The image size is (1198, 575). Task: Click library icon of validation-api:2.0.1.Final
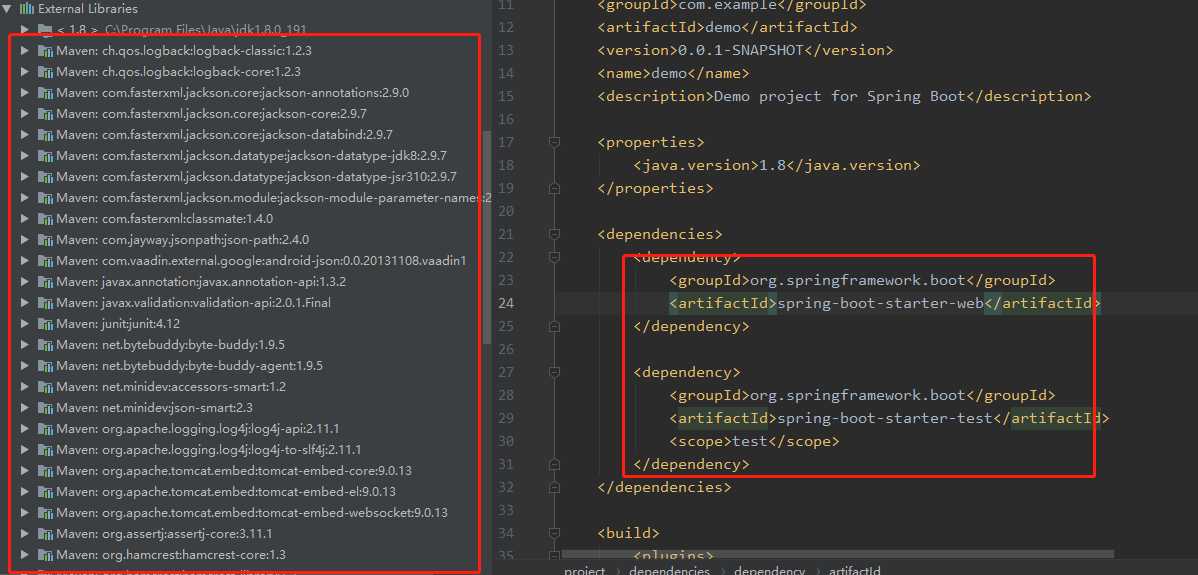(x=46, y=303)
